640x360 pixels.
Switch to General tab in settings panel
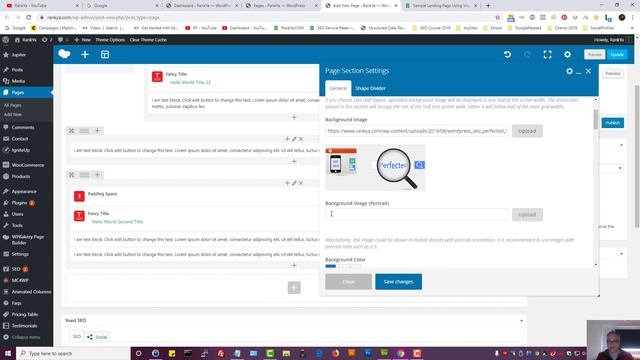[x=338, y=88]
